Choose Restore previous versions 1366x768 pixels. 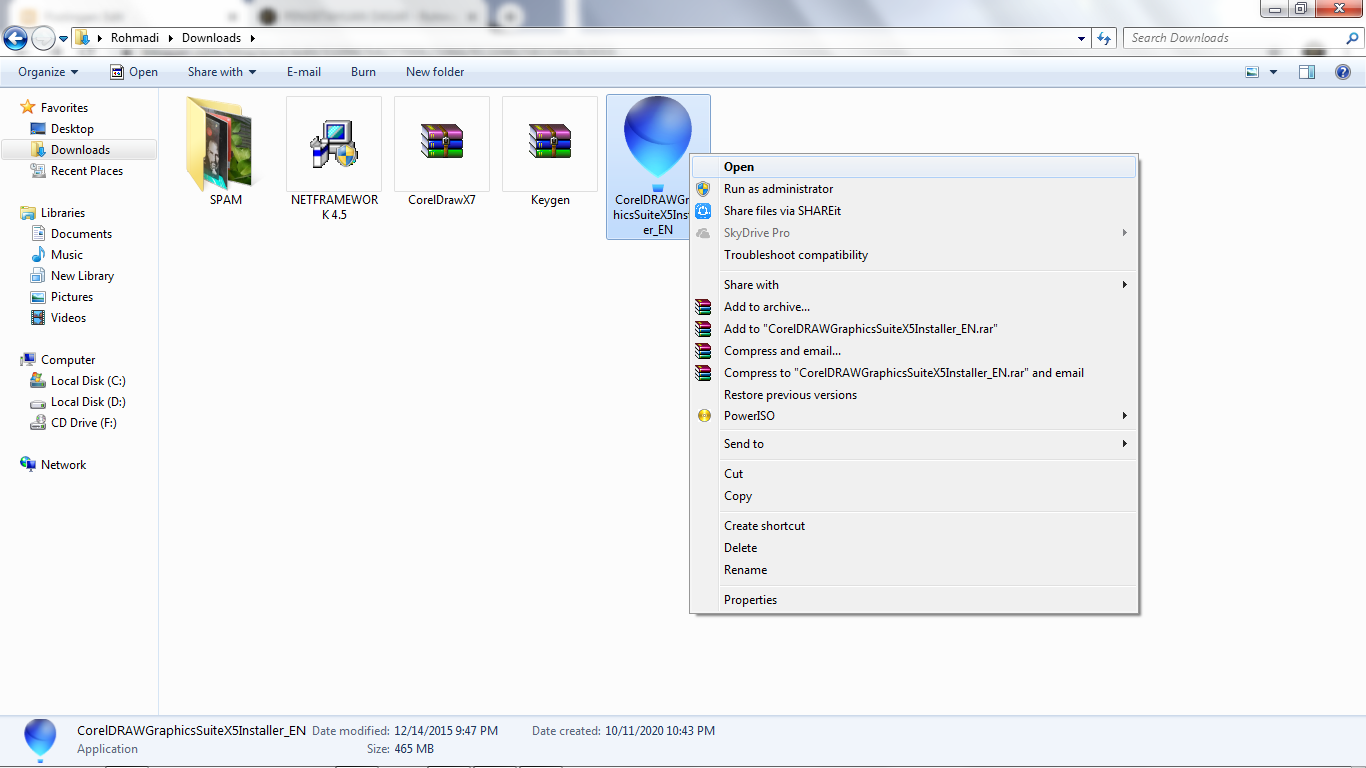[914, 395]
